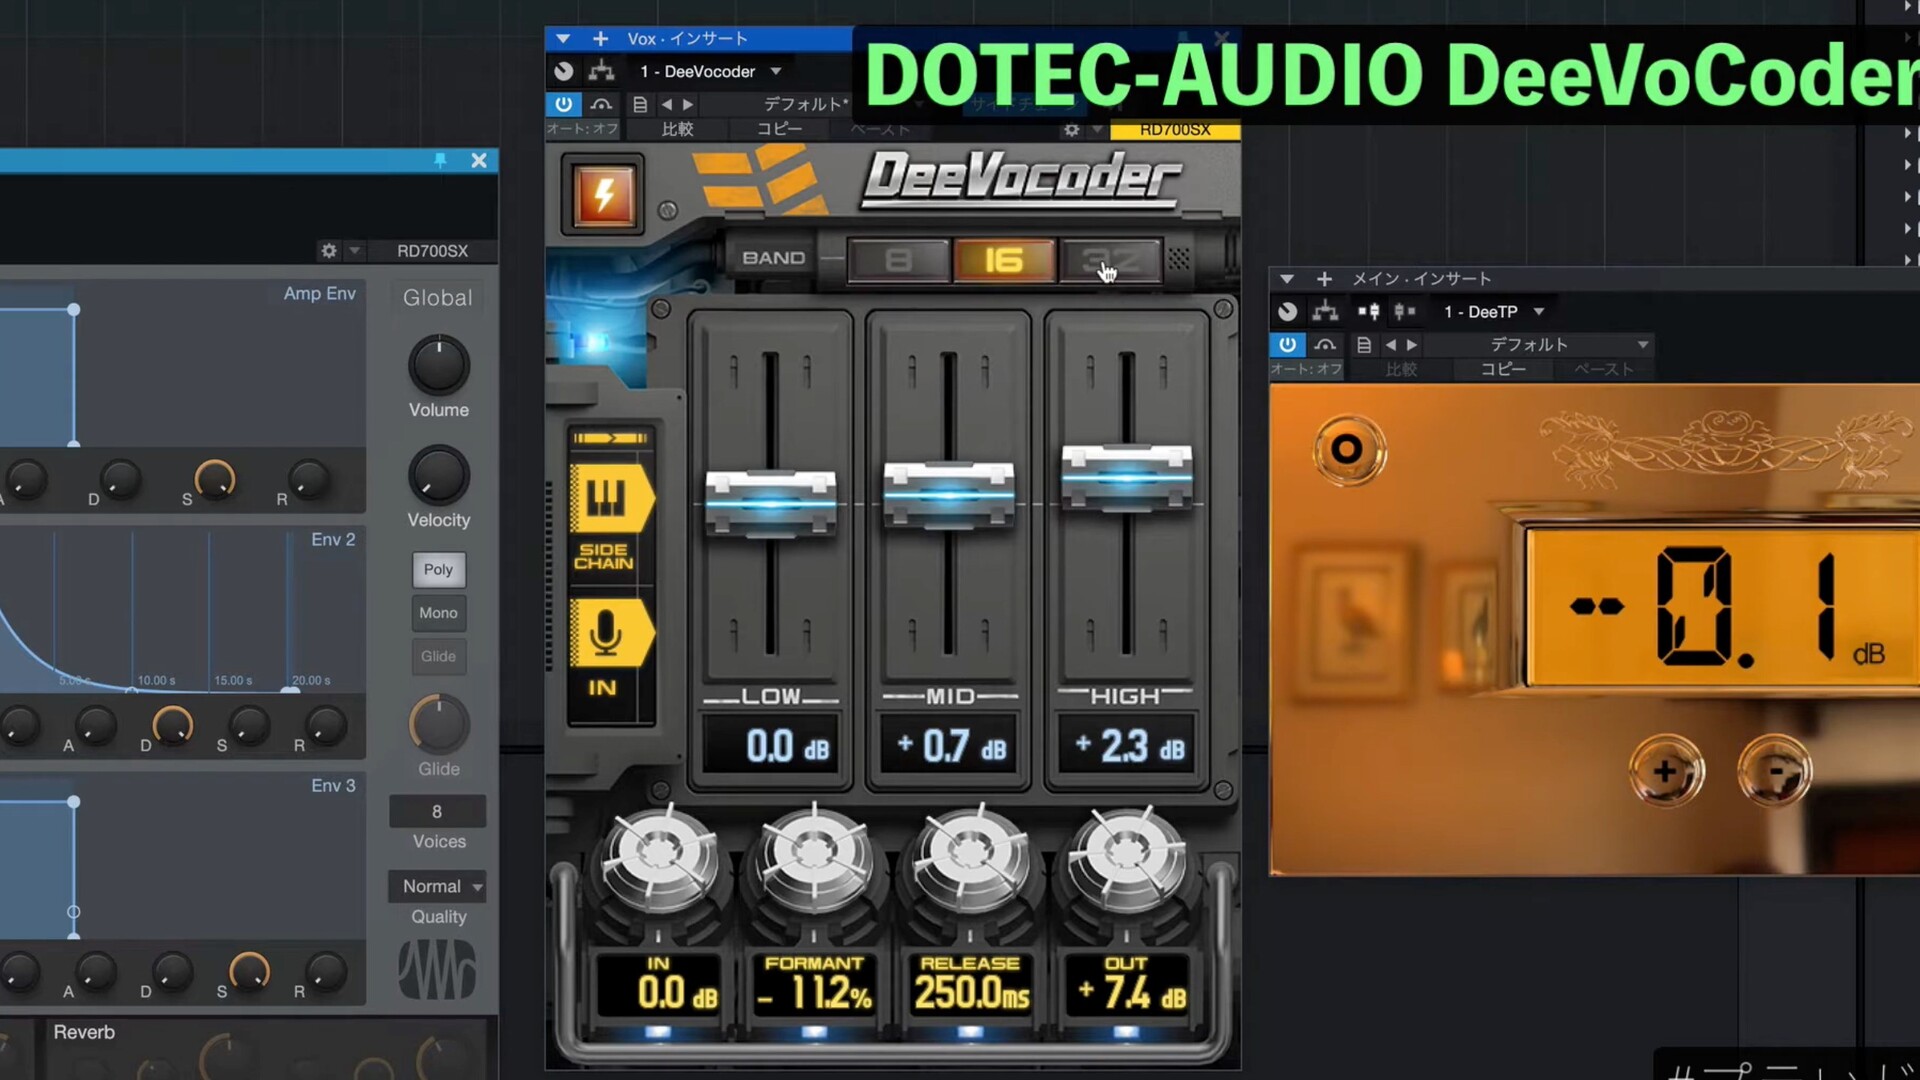Click the pin icon on synth window
Viewport: 1920px width, 1080px height.
tap(440, 160)
